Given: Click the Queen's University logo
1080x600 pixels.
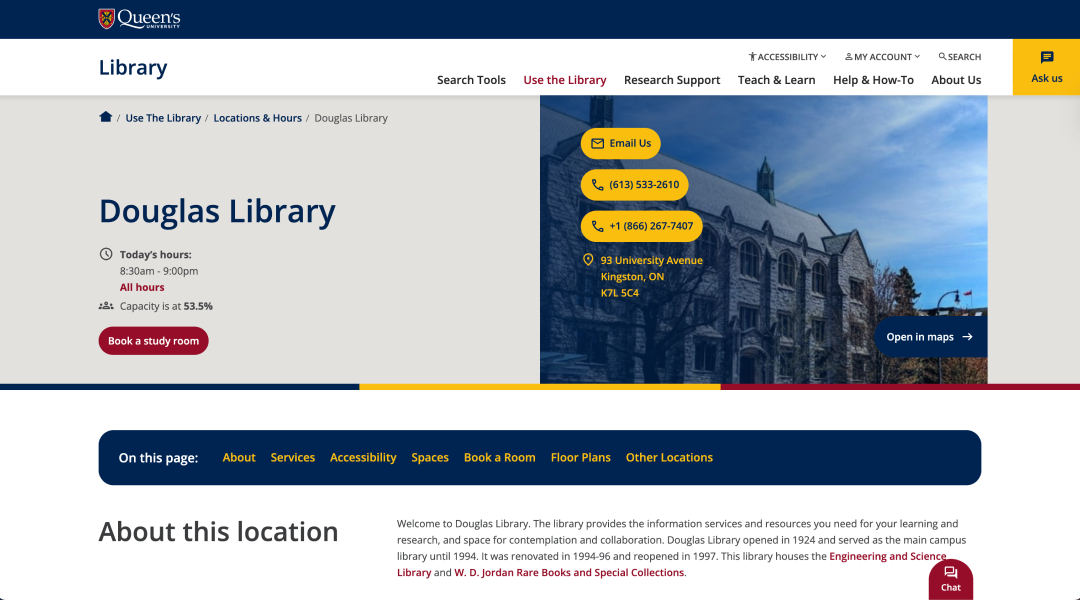Looking at the screenshot, I should click(139, 18).
